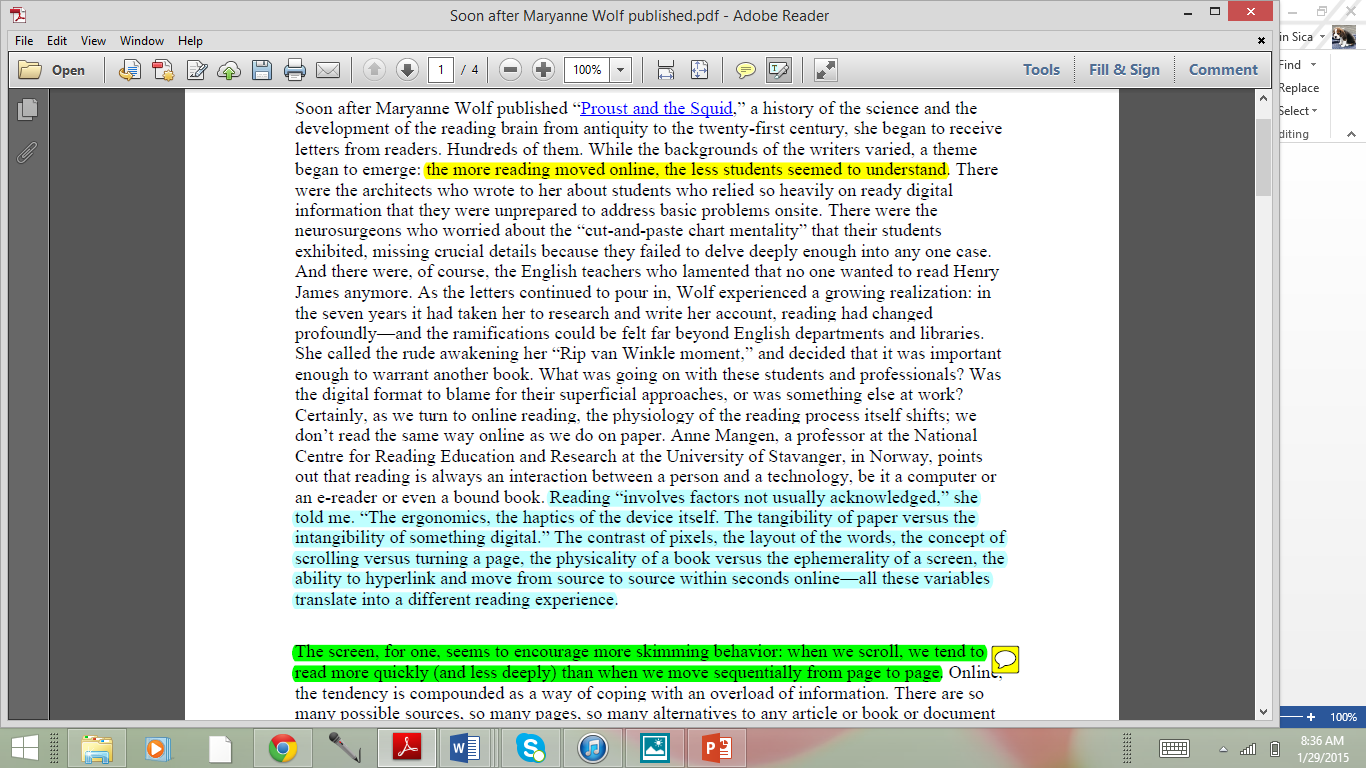Show Page Thumbnails navigation panel

pyautogui.click(x=27, y=109)
